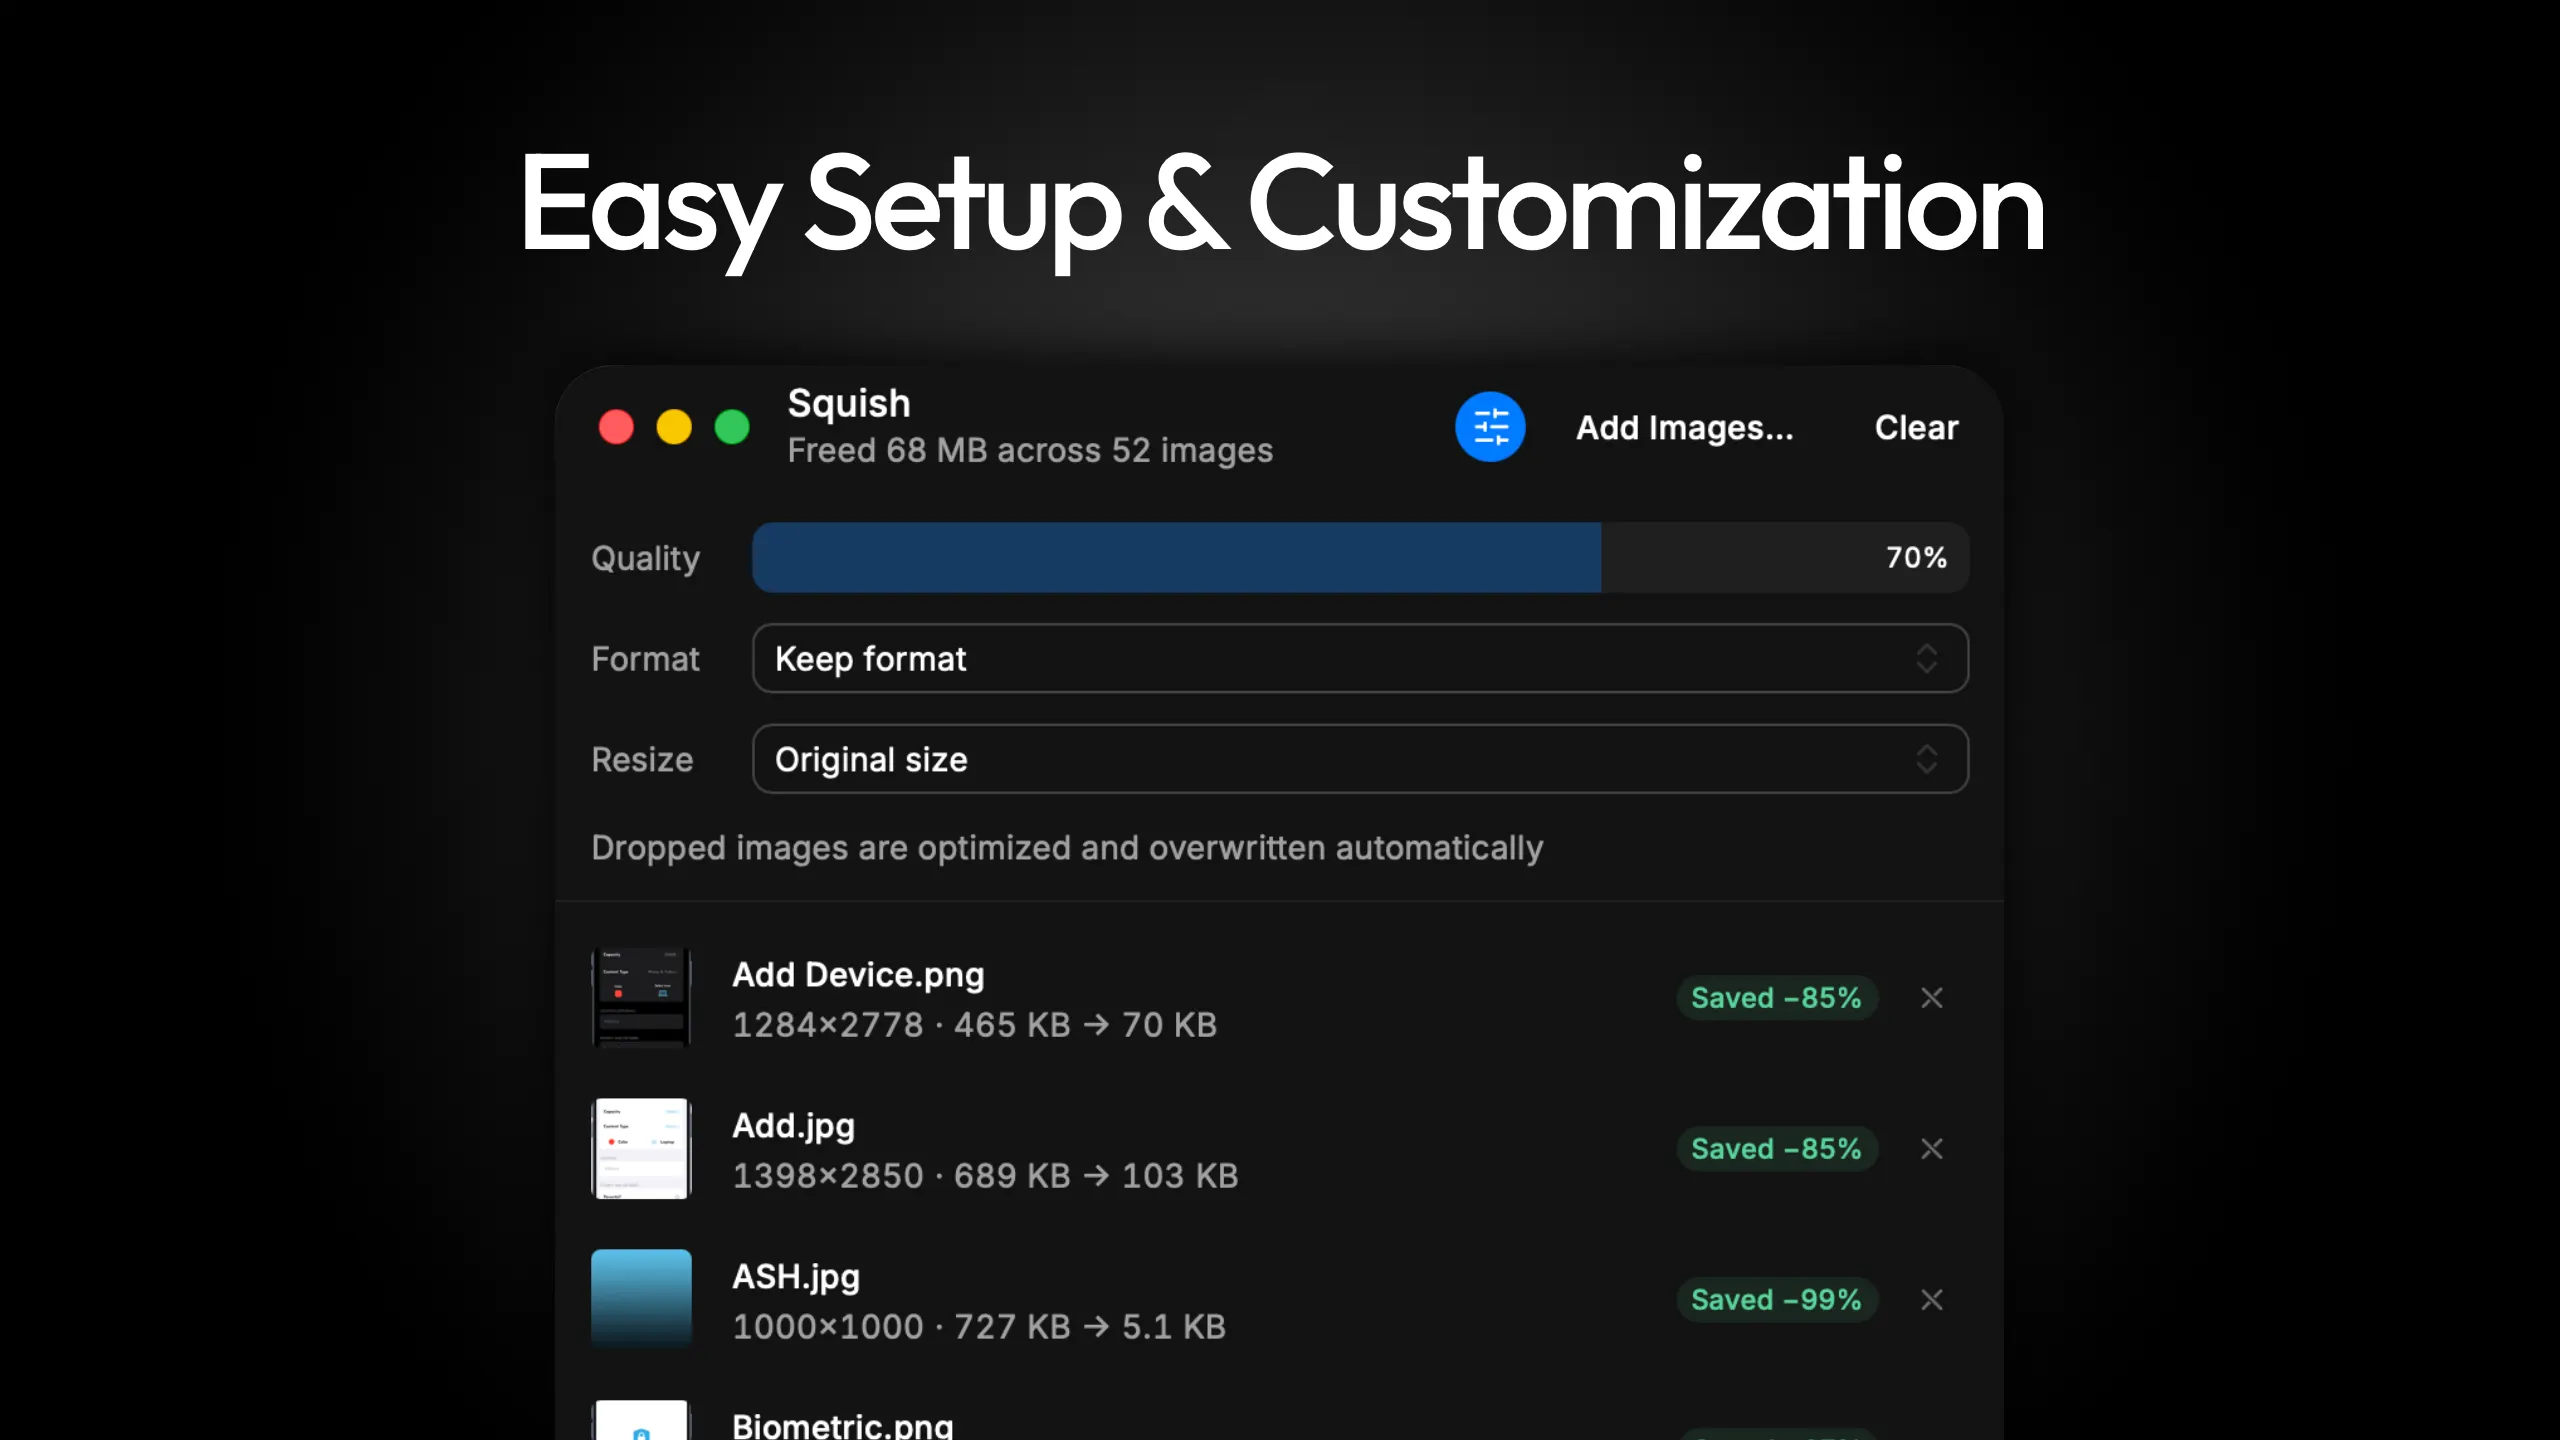Click the Biometric.png file name
The height and width of the screenshot is (1440, 2560).
(843, 1424)
